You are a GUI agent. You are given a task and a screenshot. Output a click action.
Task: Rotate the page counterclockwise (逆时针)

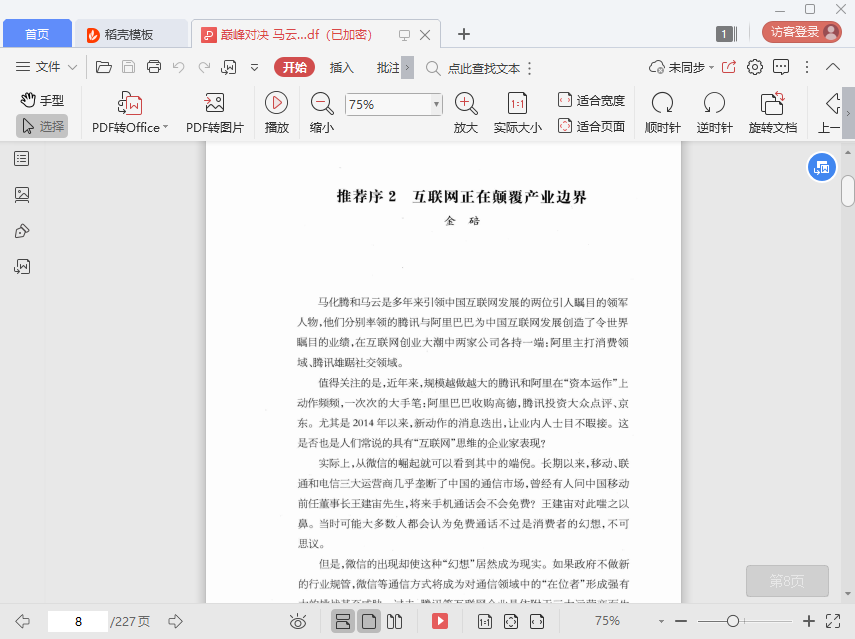[714, 104]
